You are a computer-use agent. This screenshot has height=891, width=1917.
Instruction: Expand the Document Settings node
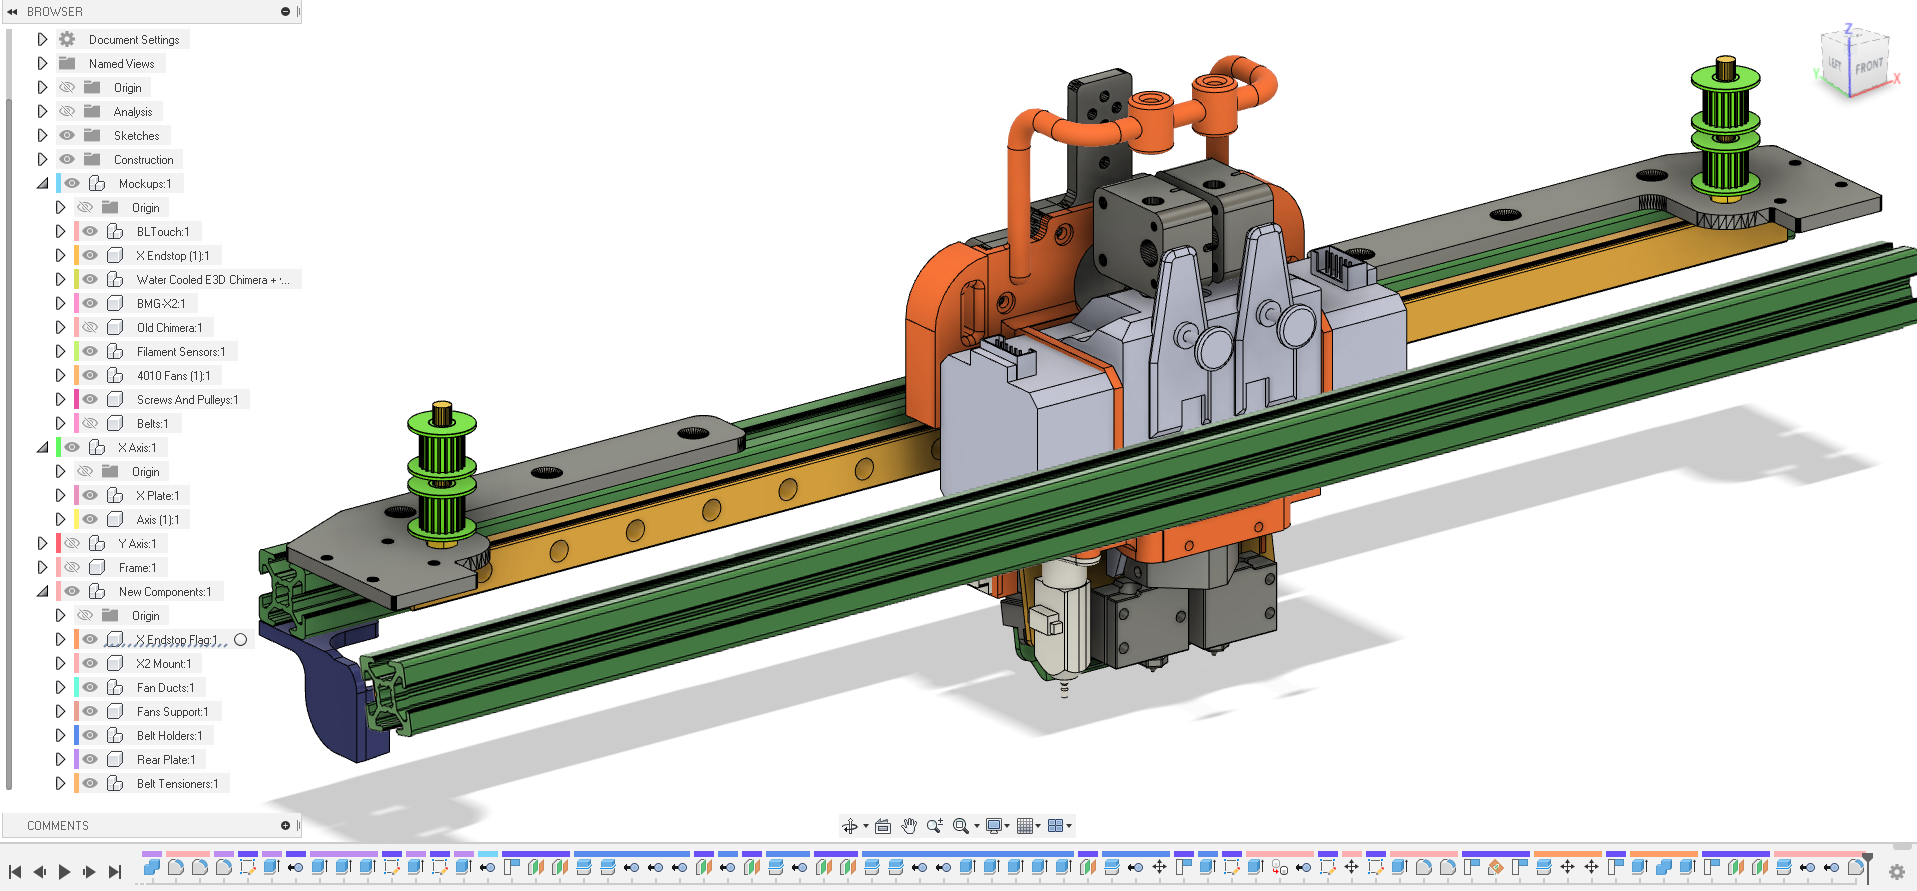(42, 40)
